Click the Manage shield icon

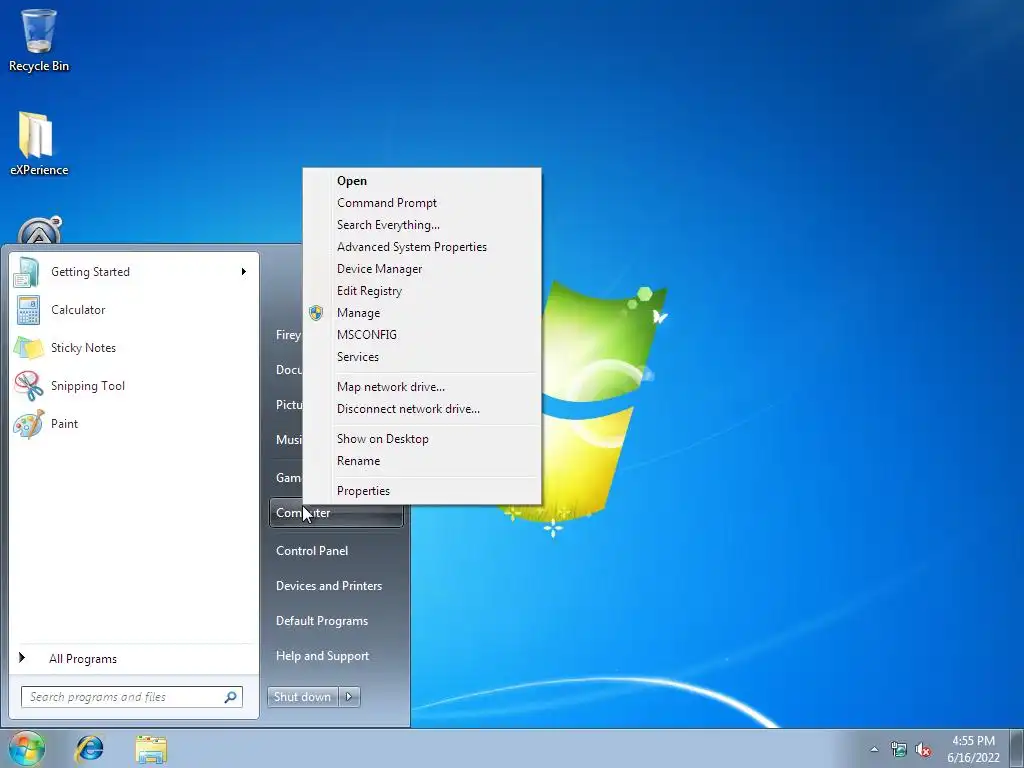click(316, 313)
